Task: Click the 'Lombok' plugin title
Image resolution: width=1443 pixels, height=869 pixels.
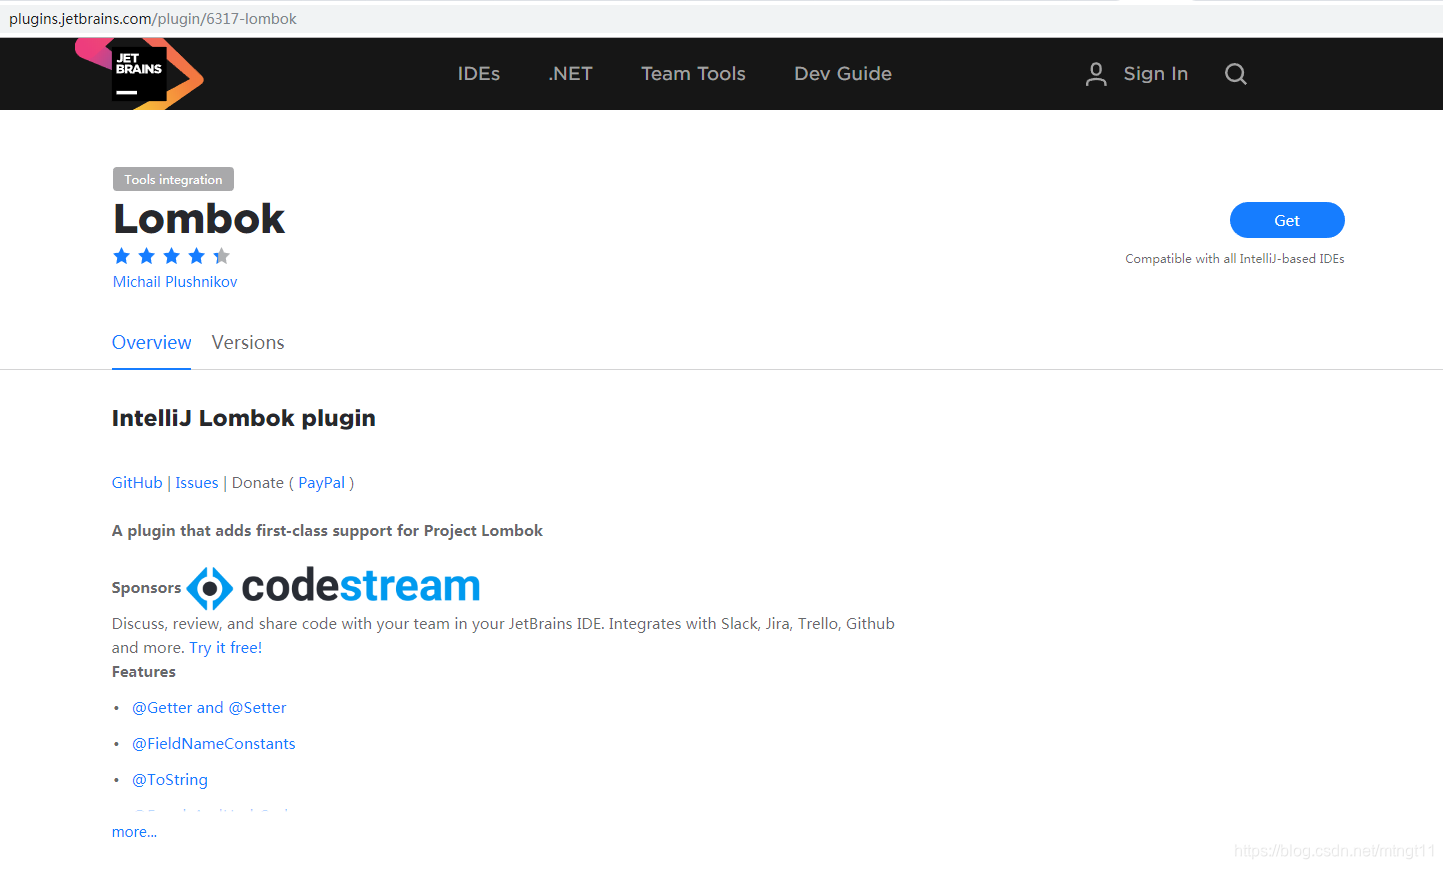Action: pos(199,219)
